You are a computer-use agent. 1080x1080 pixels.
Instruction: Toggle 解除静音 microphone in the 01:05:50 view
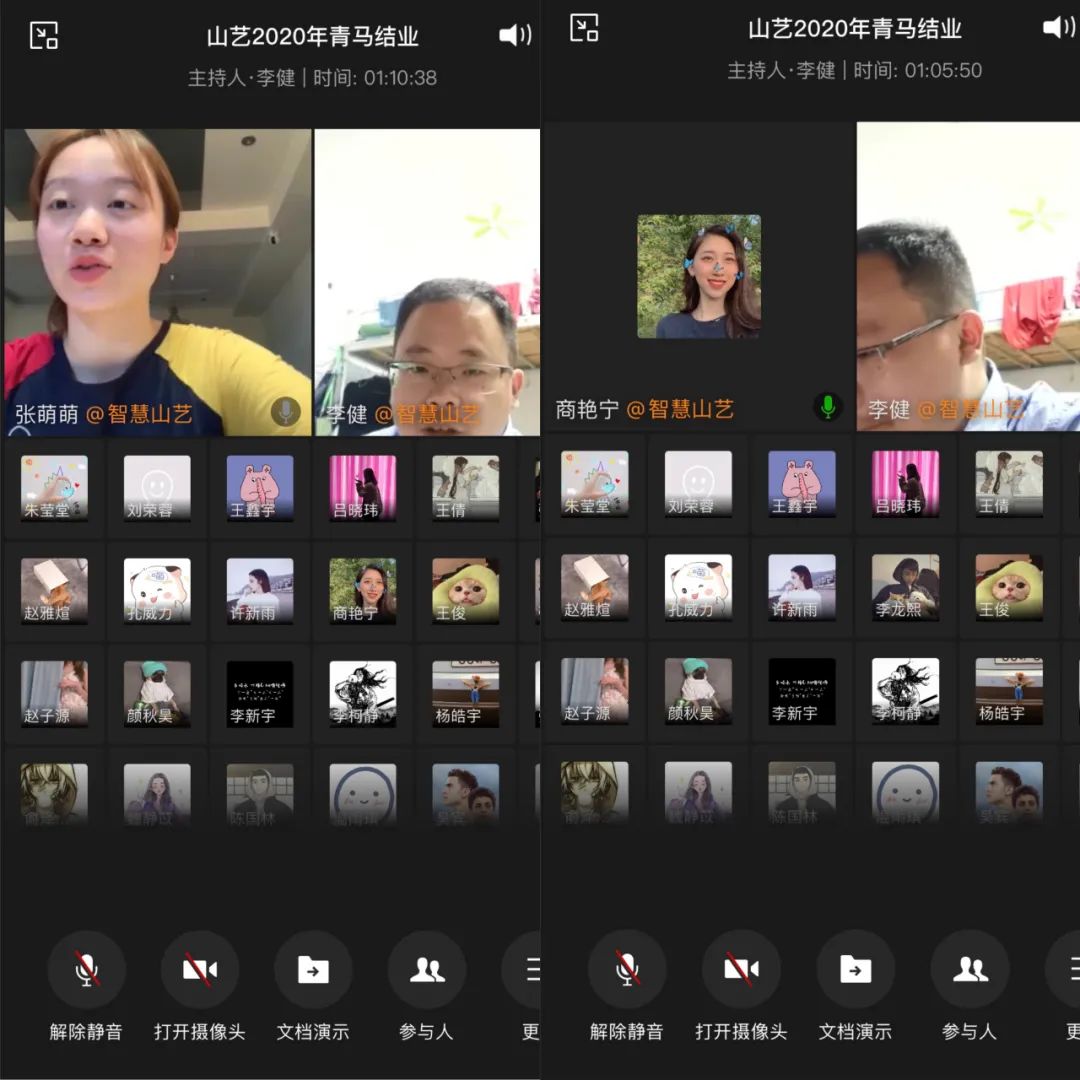coord(627,970)
